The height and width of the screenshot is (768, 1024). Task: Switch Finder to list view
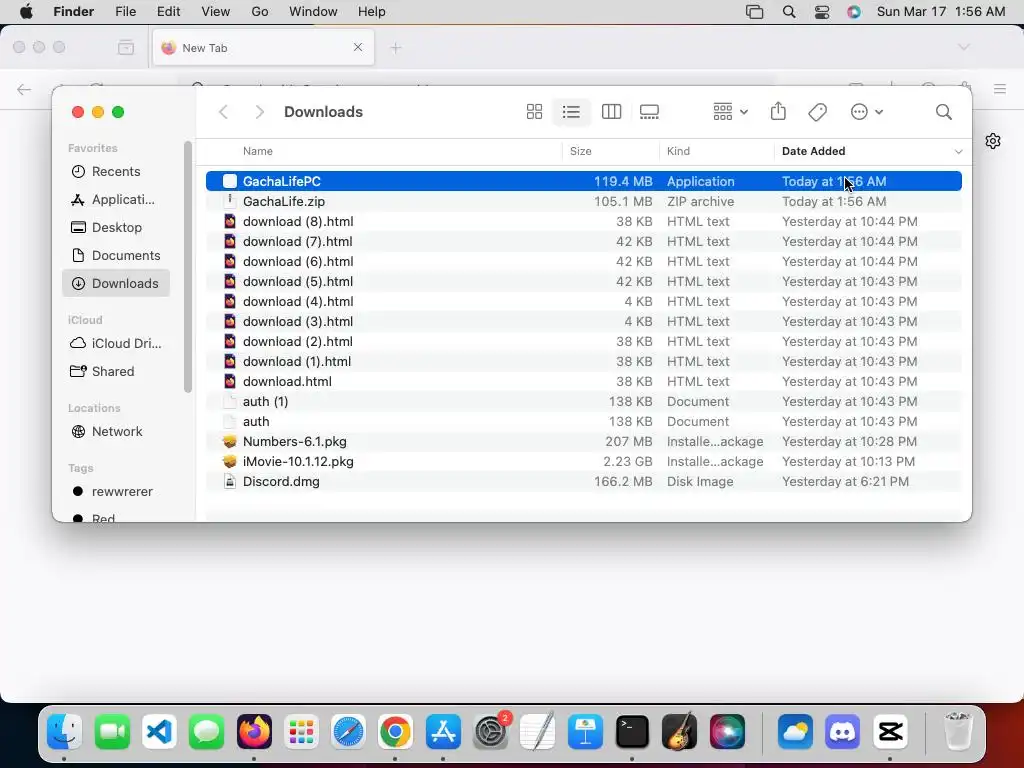(x=571, y=112)
